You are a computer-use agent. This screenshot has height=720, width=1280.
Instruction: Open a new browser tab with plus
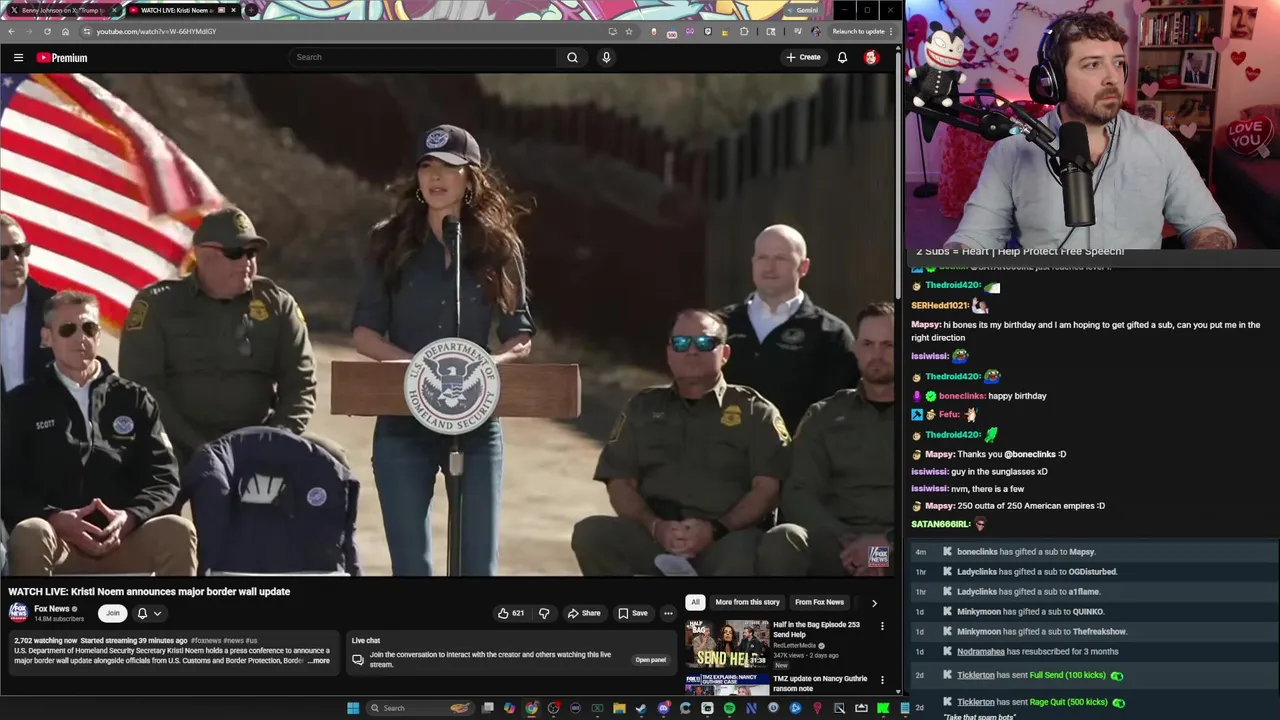251,10
